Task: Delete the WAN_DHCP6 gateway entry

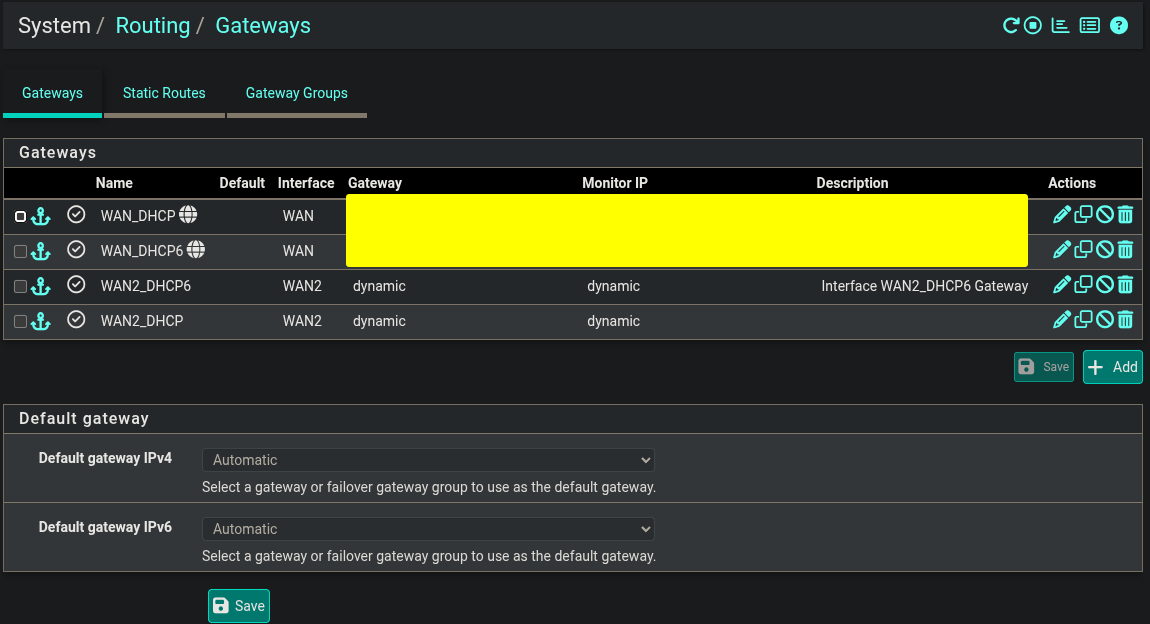Action: (1125, 250)
